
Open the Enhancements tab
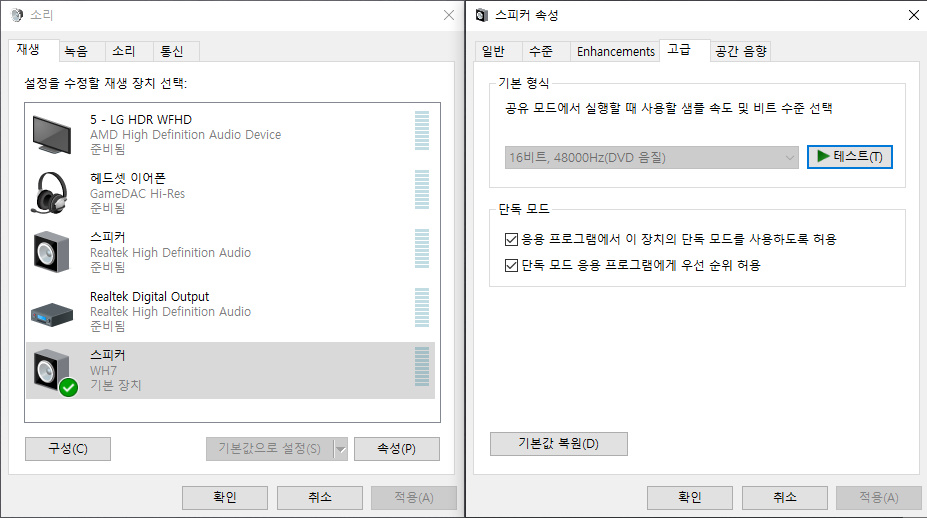click(x=615, y=51)
